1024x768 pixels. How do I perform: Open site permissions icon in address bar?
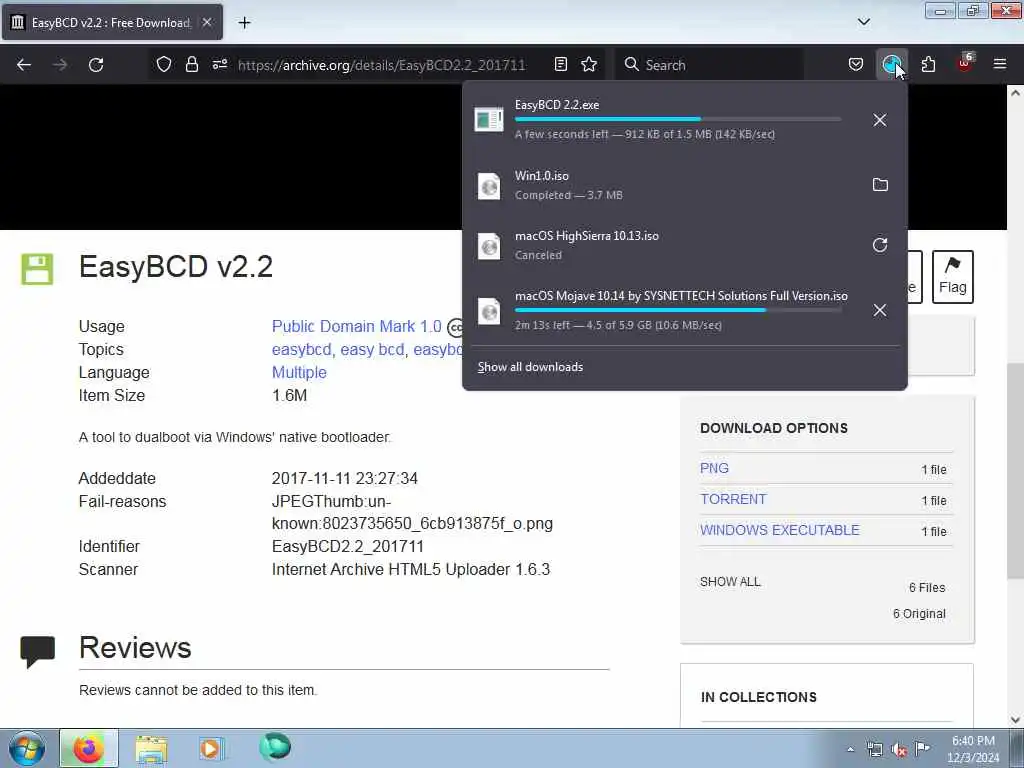(x=219, y=64)
